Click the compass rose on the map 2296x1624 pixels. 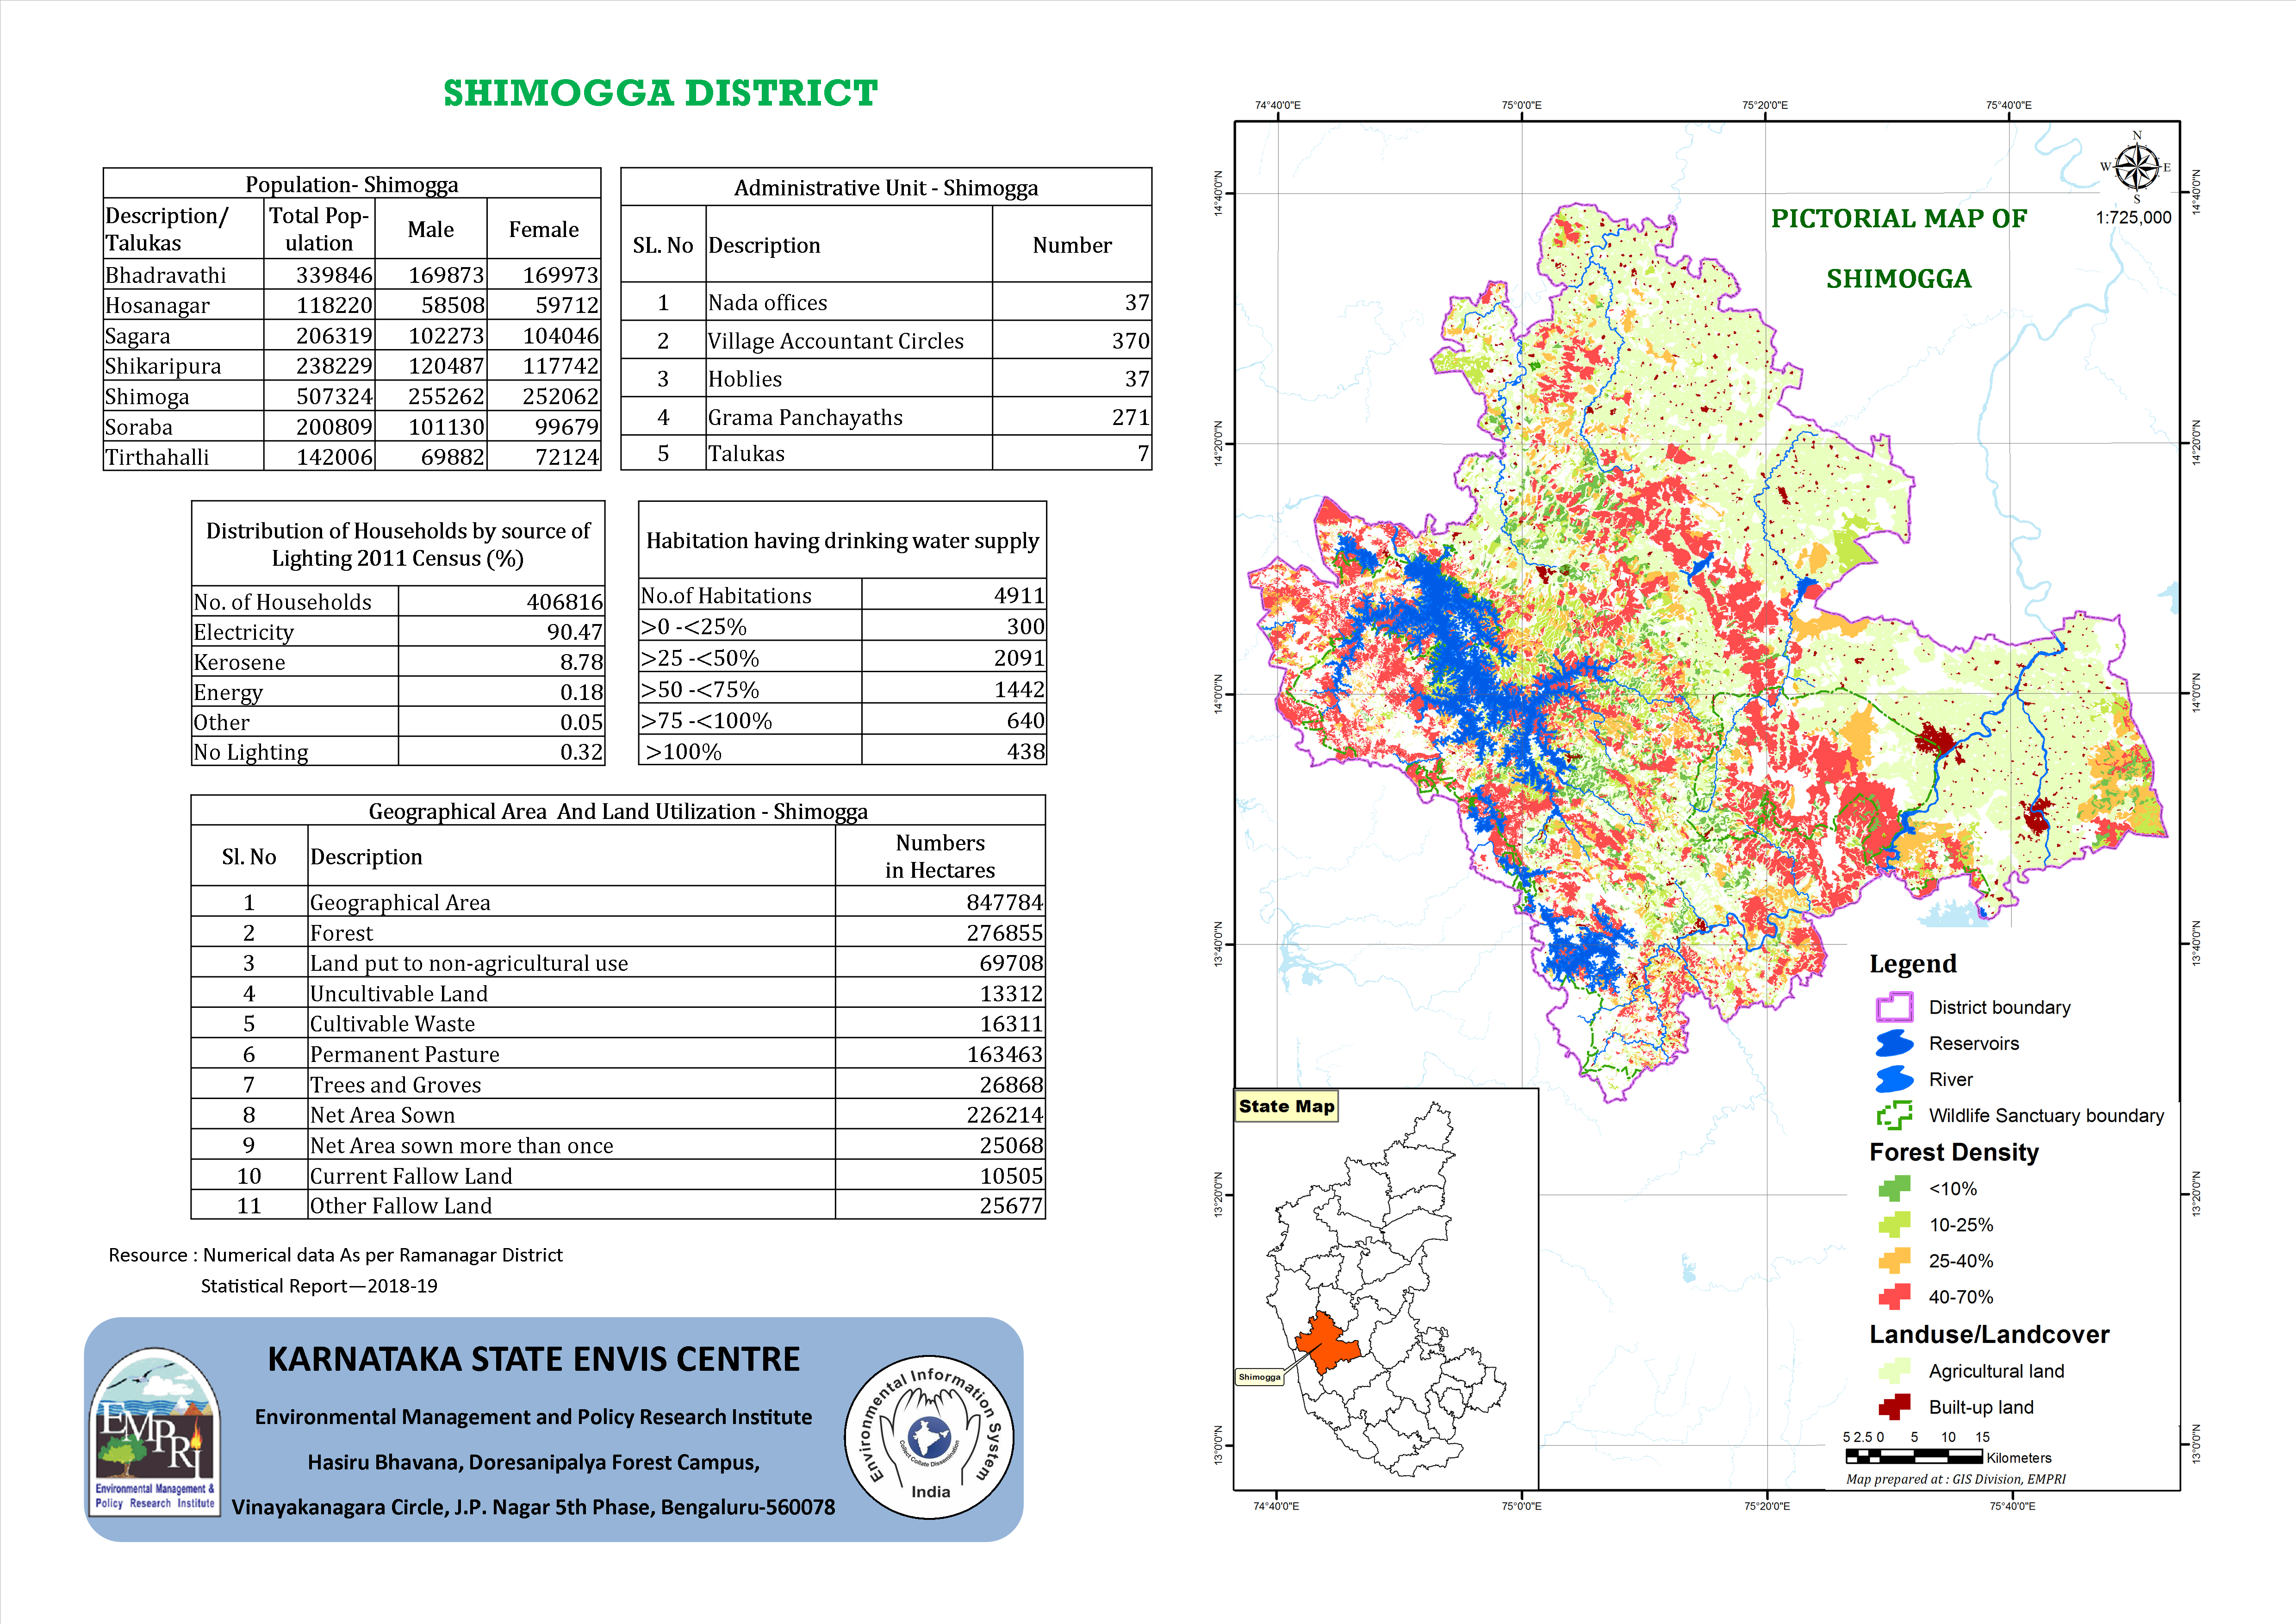(x=2137, y=166)
